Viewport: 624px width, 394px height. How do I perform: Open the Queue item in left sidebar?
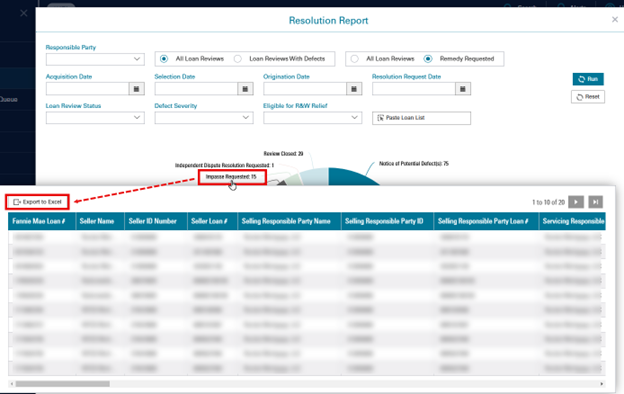coord(8,99)
